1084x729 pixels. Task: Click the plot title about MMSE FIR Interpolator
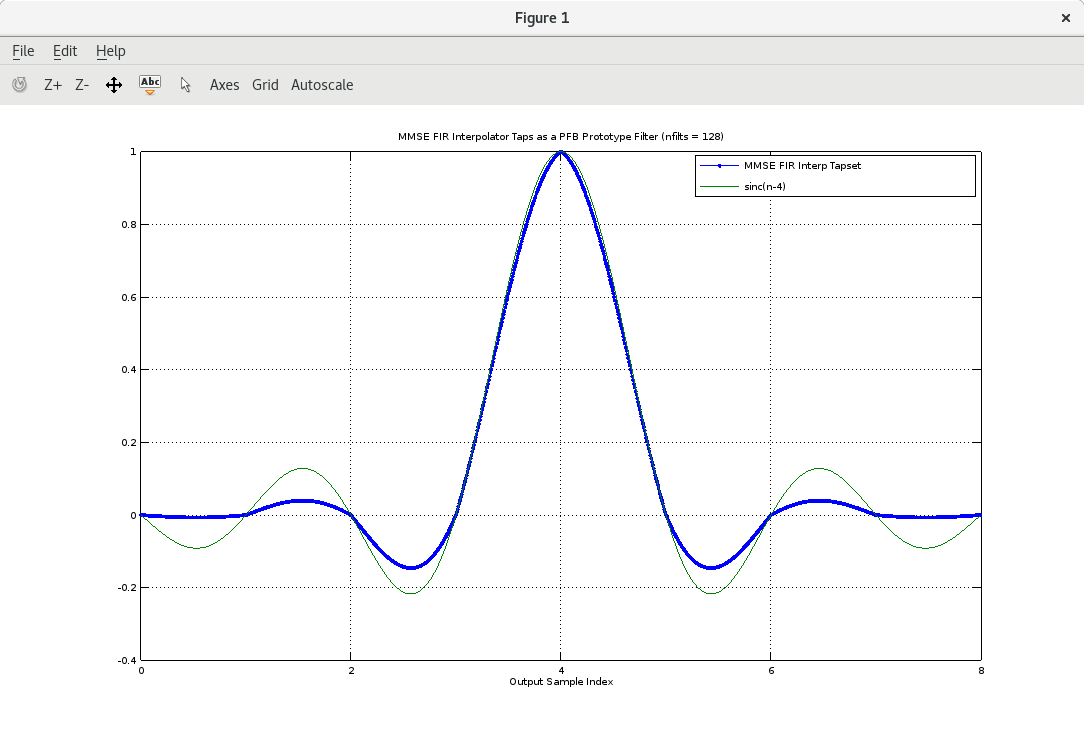(561, 136)
